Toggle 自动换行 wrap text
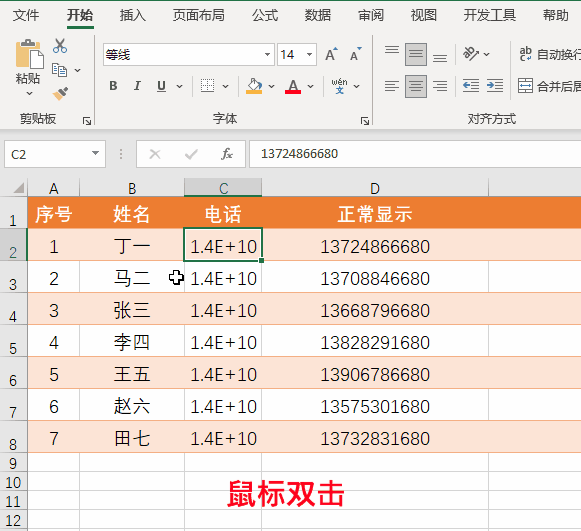581x531 pixels. point(549,54)
